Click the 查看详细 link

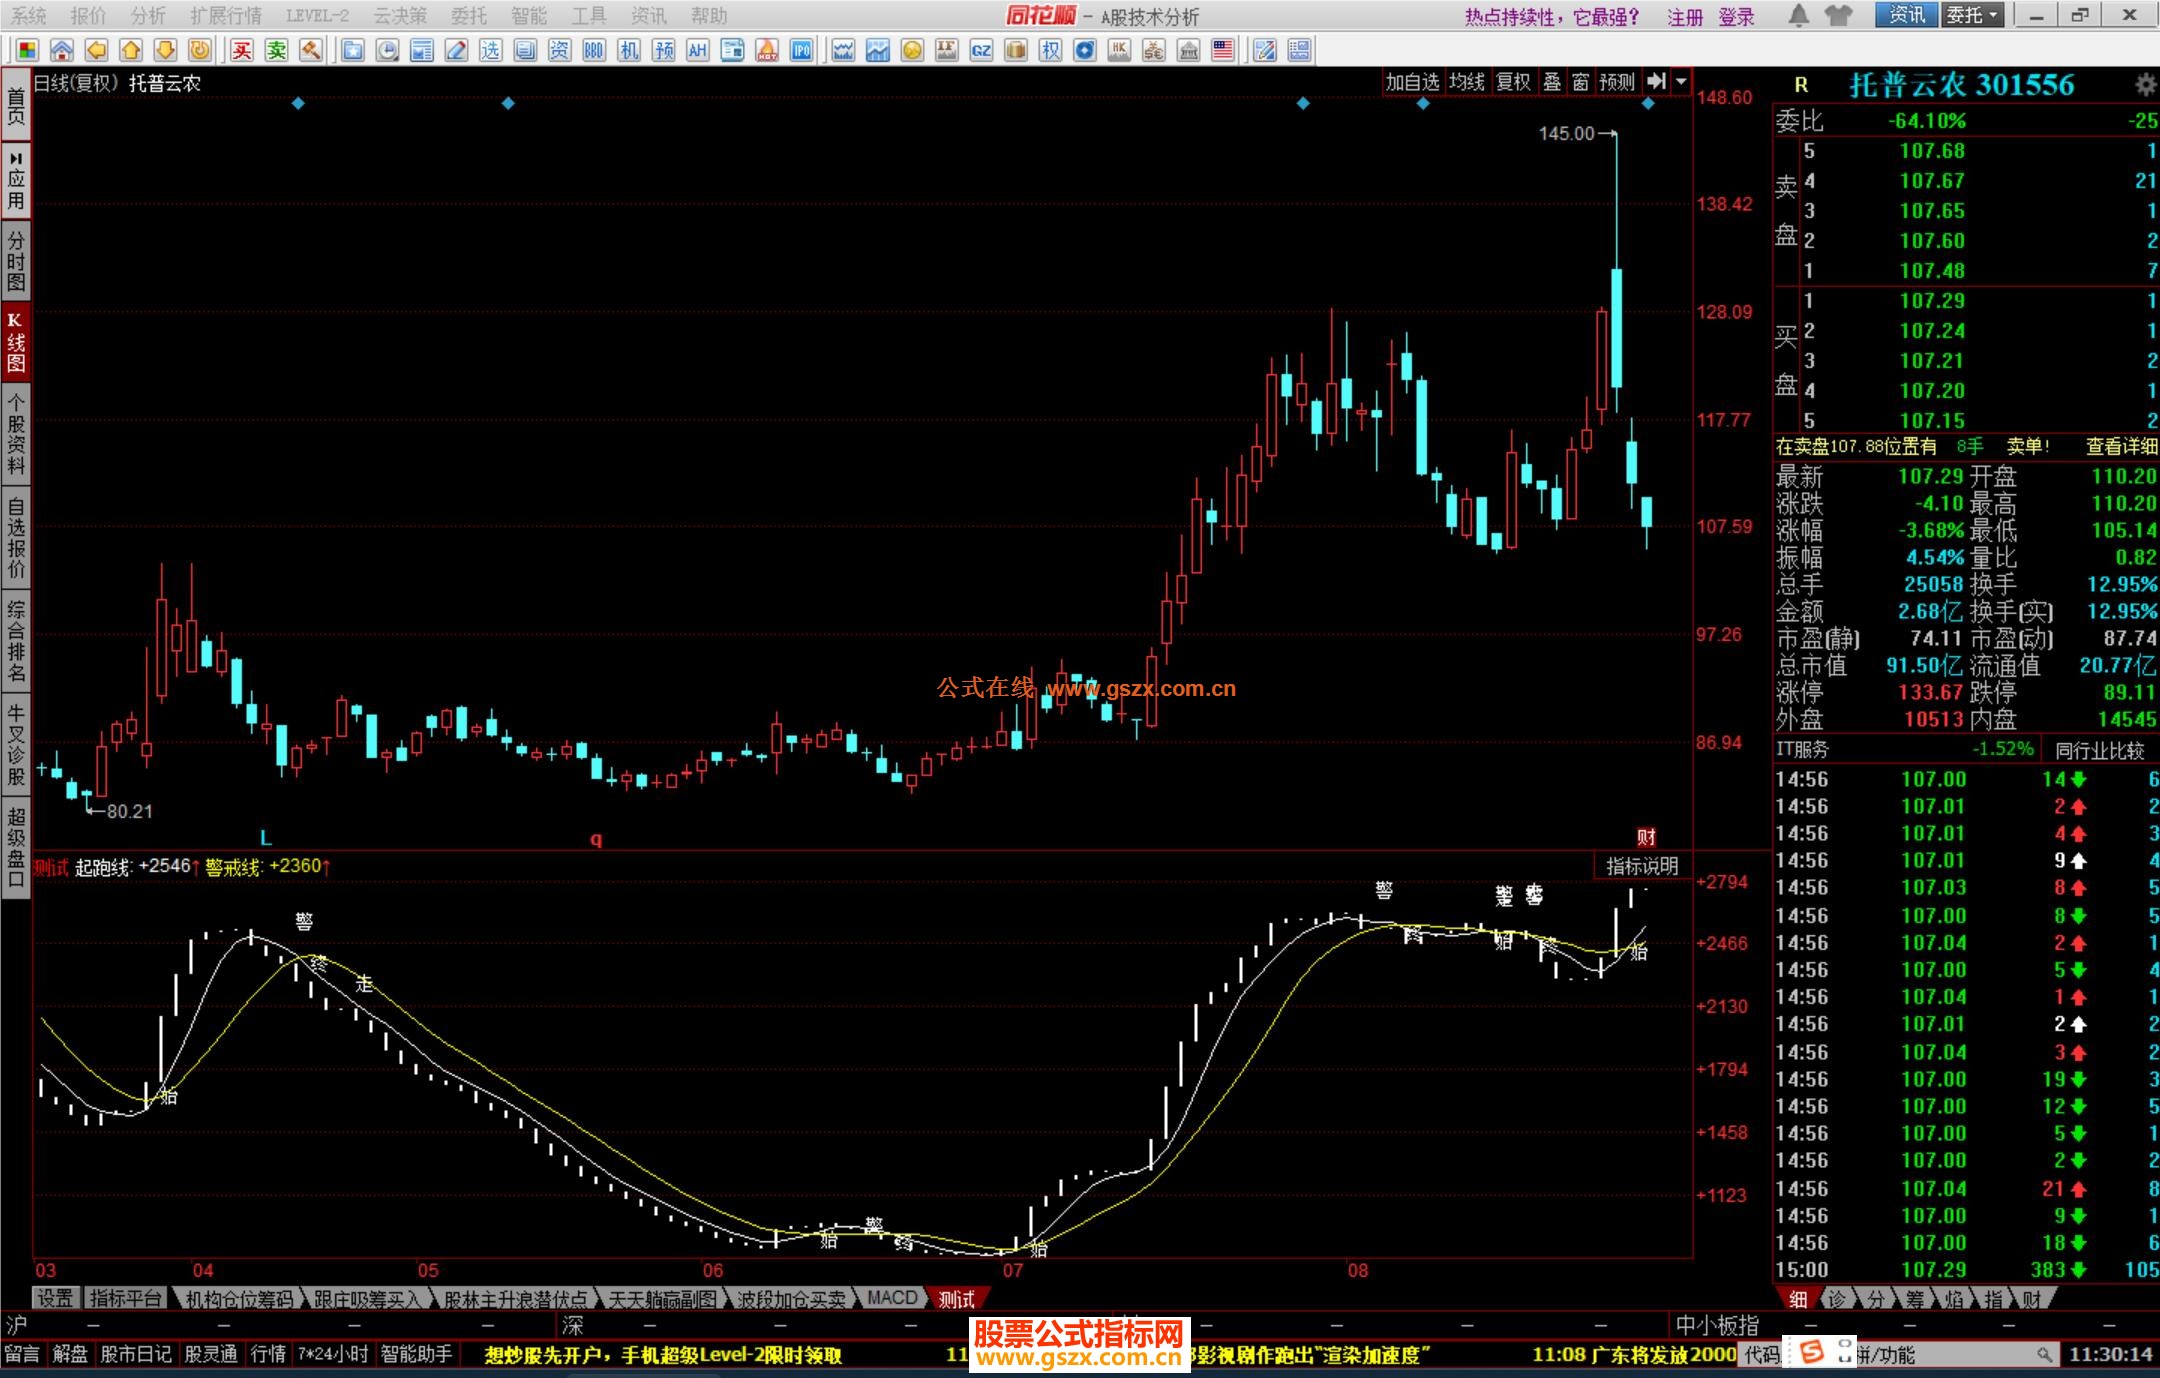pyautogui.click(x=2120, y=446)
